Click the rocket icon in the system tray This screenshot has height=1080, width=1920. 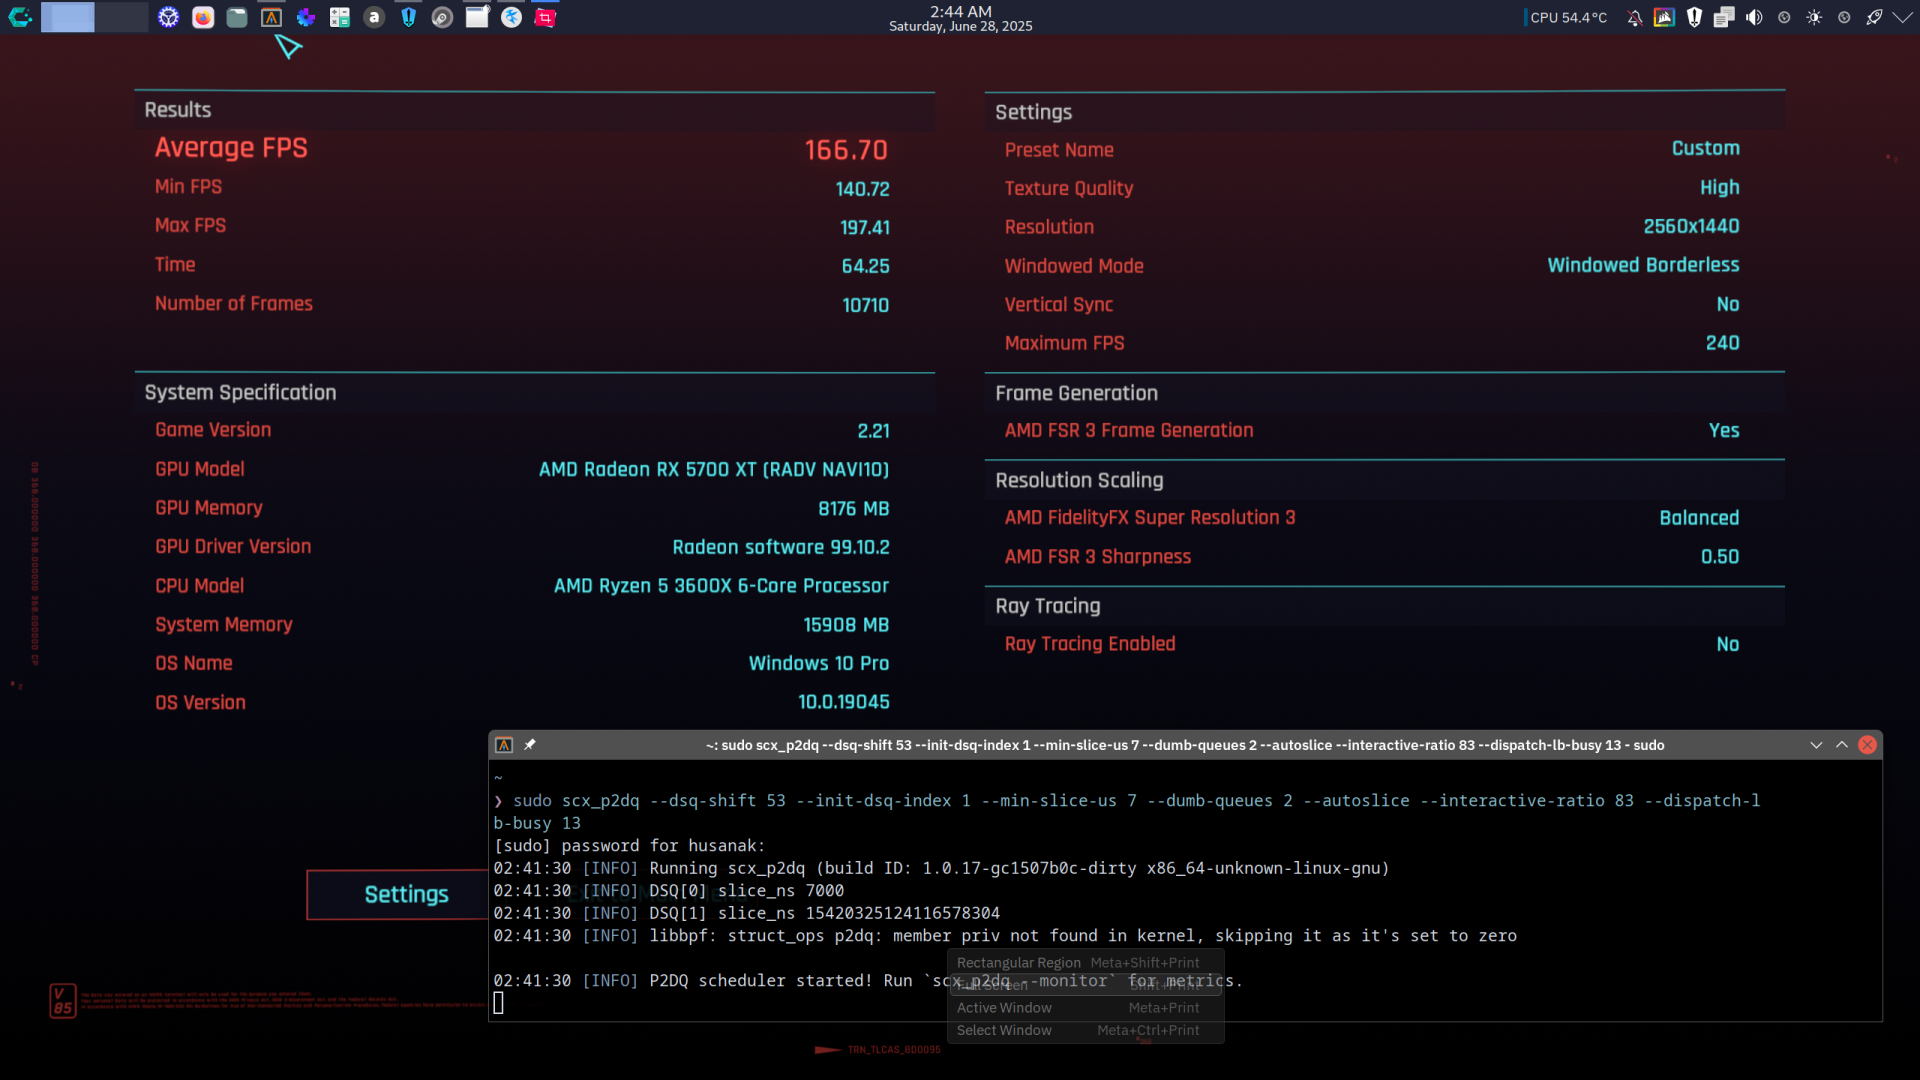point(1874,17)
